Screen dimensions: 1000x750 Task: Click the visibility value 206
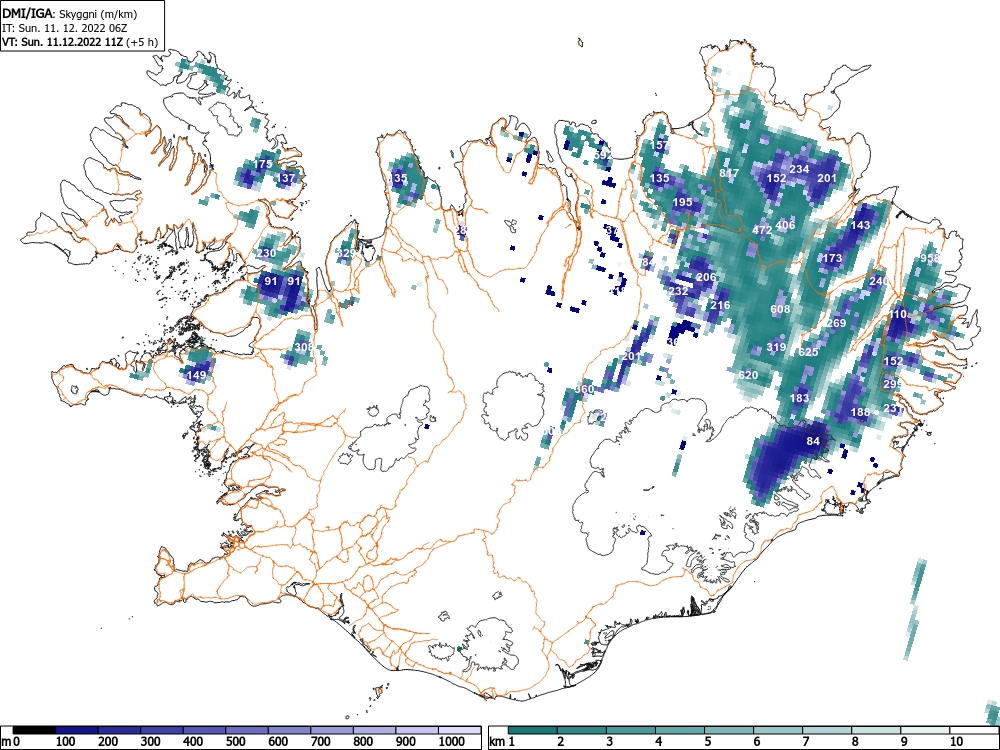point(706,277)
